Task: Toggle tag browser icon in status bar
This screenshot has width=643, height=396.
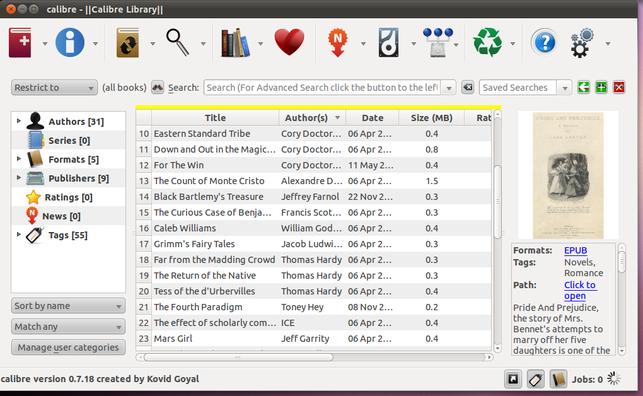Action: click(x=536, y=379)
